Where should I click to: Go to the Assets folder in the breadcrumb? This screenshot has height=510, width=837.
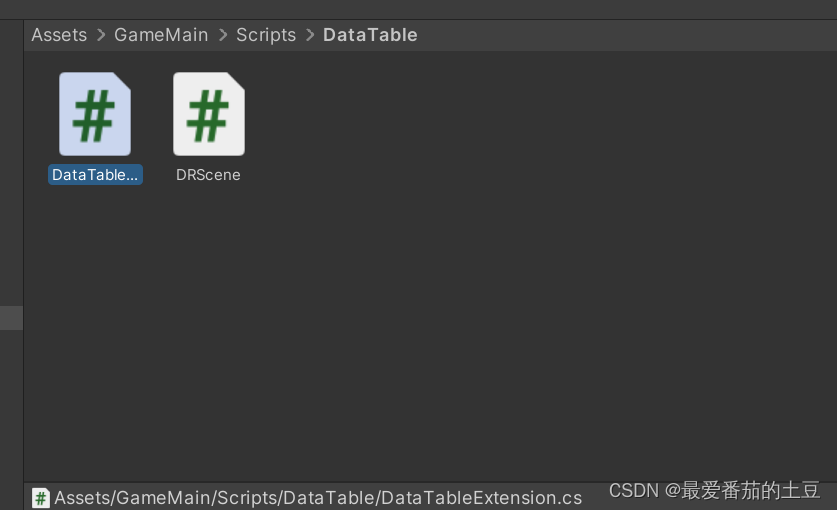coord(59,35)
